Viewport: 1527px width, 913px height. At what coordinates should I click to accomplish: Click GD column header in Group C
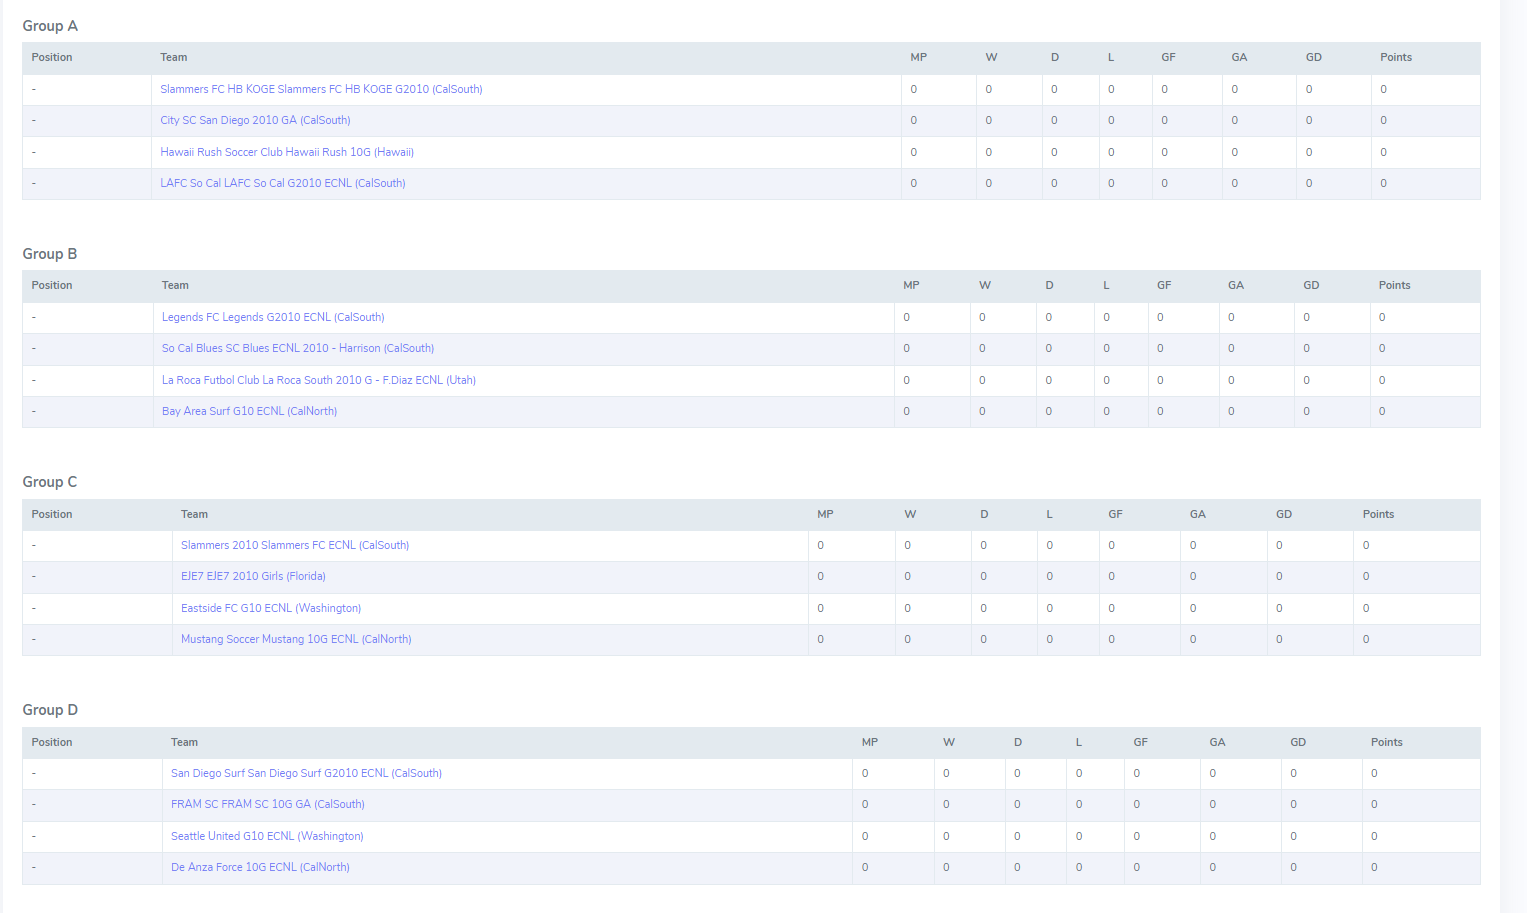click(x=1283, y=514)
